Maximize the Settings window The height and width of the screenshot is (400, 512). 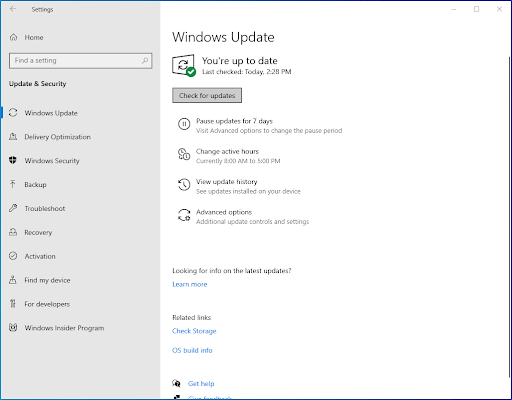point(477,9)
